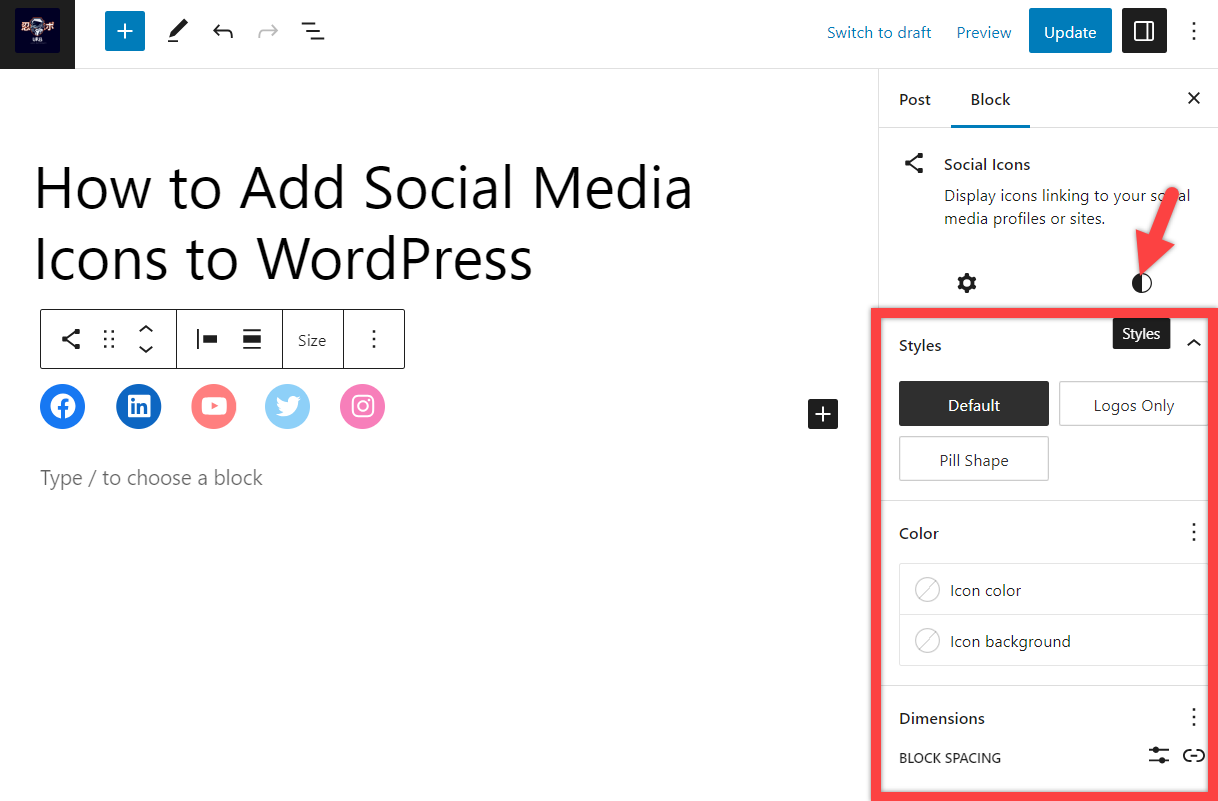
Task: Select the parent Social Icons toolbar button
Action: [70, 339]
